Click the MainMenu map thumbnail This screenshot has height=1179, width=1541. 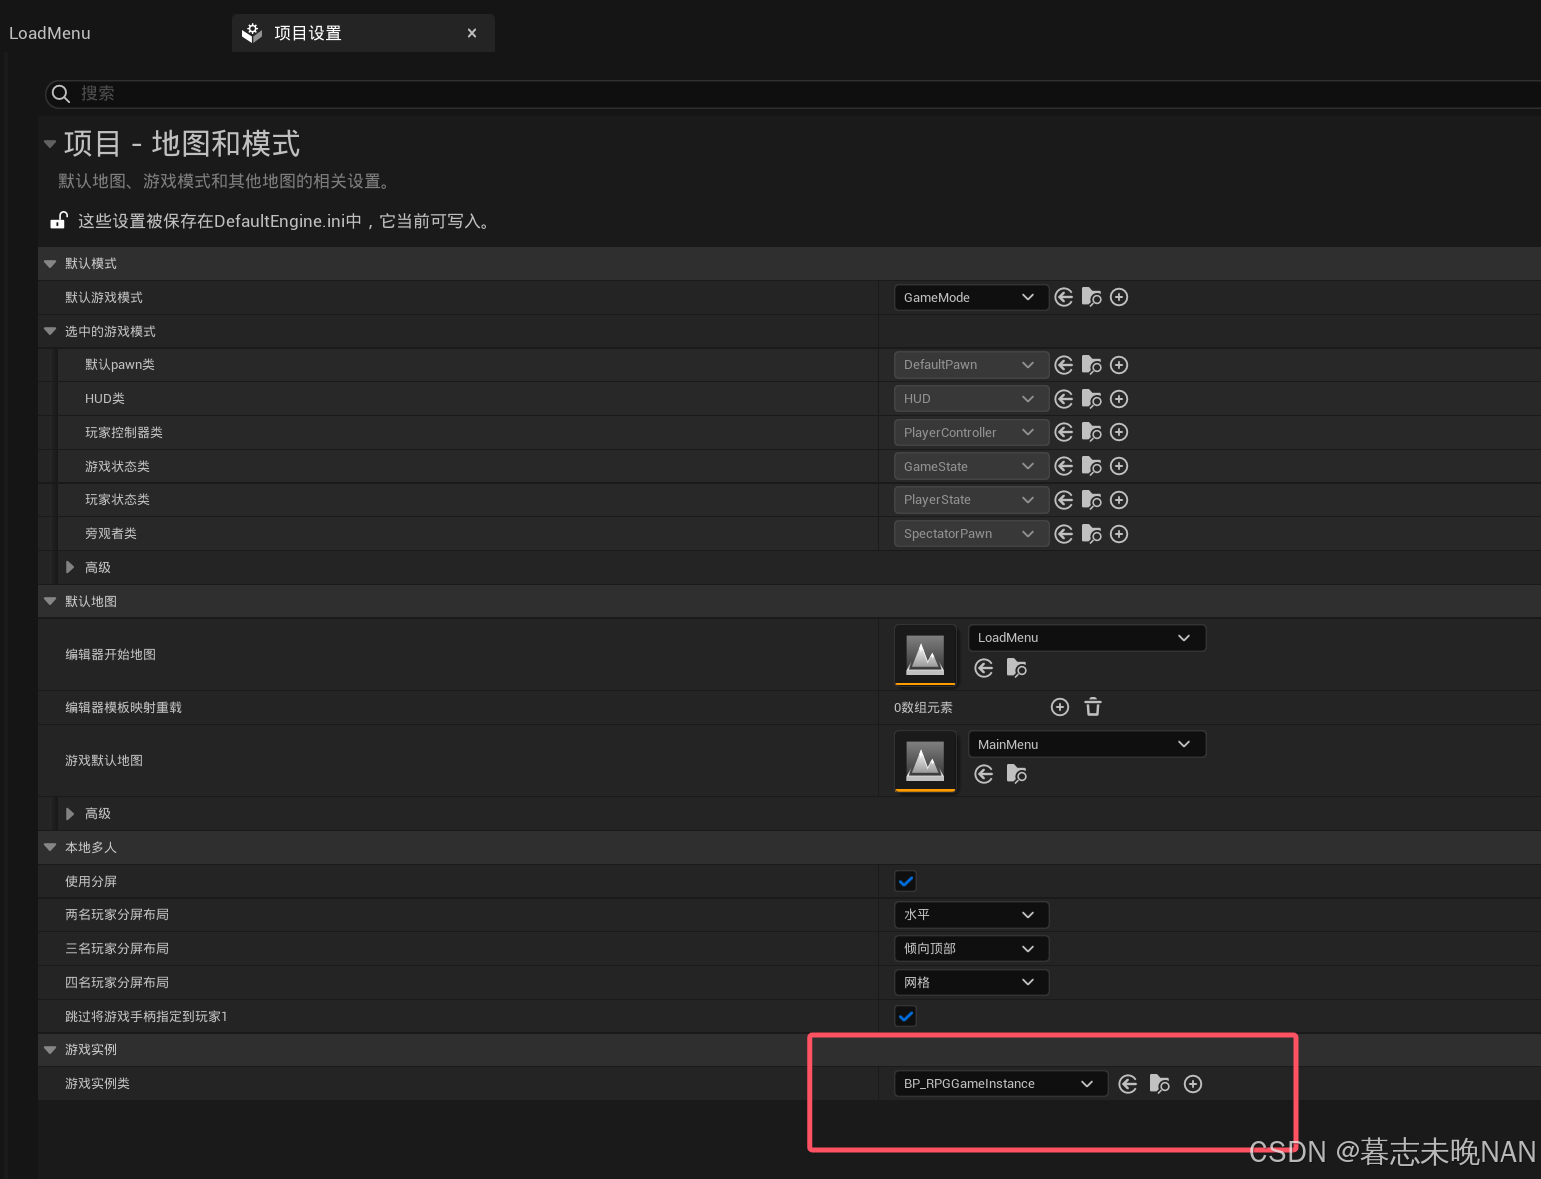(x=925, y=761)
